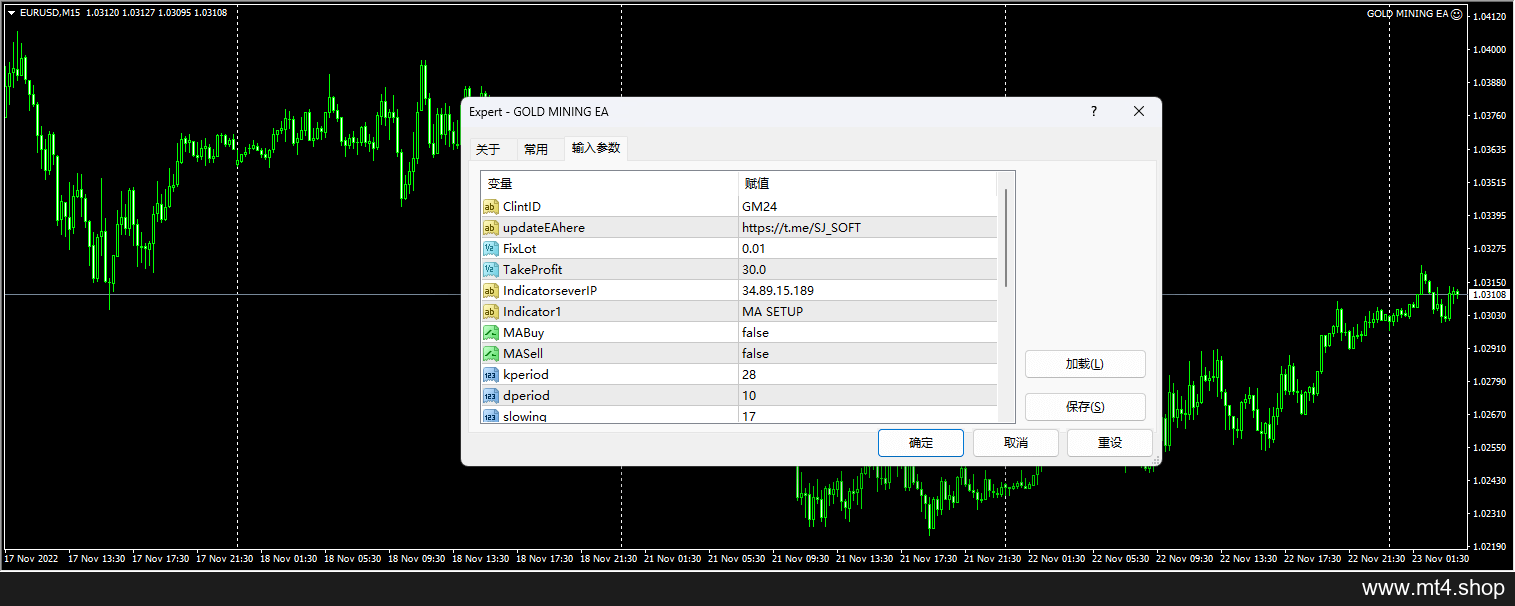Screen dimensions: 1515x606
Task: Click the 1.04120 price axis label
Action: coord(1491,17)
